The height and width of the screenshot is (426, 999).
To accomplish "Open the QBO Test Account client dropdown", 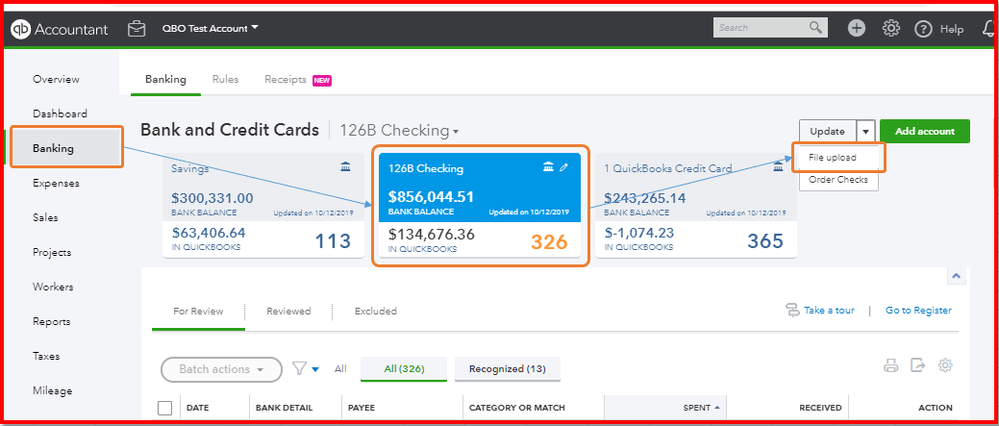I will click(210, 28).
